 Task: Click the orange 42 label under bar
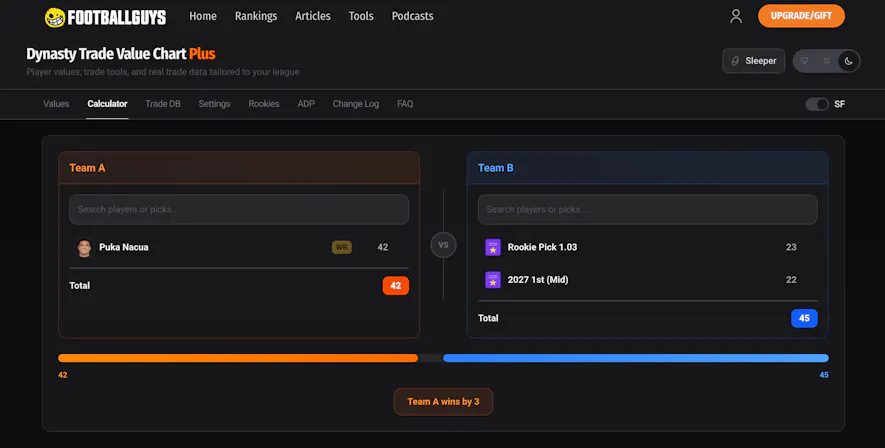[63, 375]
